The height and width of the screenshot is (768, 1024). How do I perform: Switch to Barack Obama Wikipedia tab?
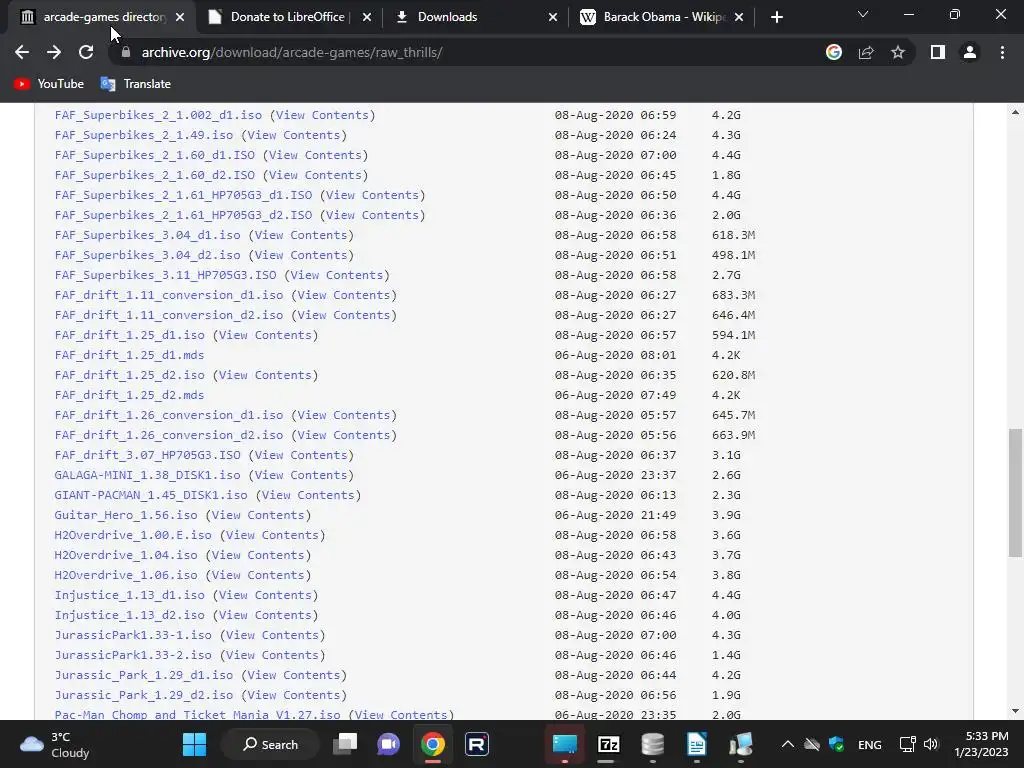coord(664,17)
